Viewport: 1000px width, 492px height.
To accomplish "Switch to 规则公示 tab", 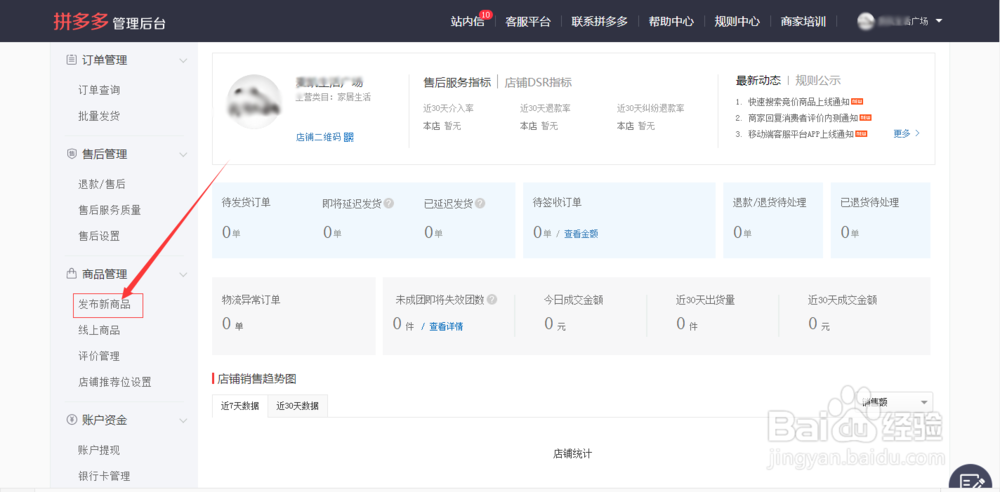I will [818, 80].
